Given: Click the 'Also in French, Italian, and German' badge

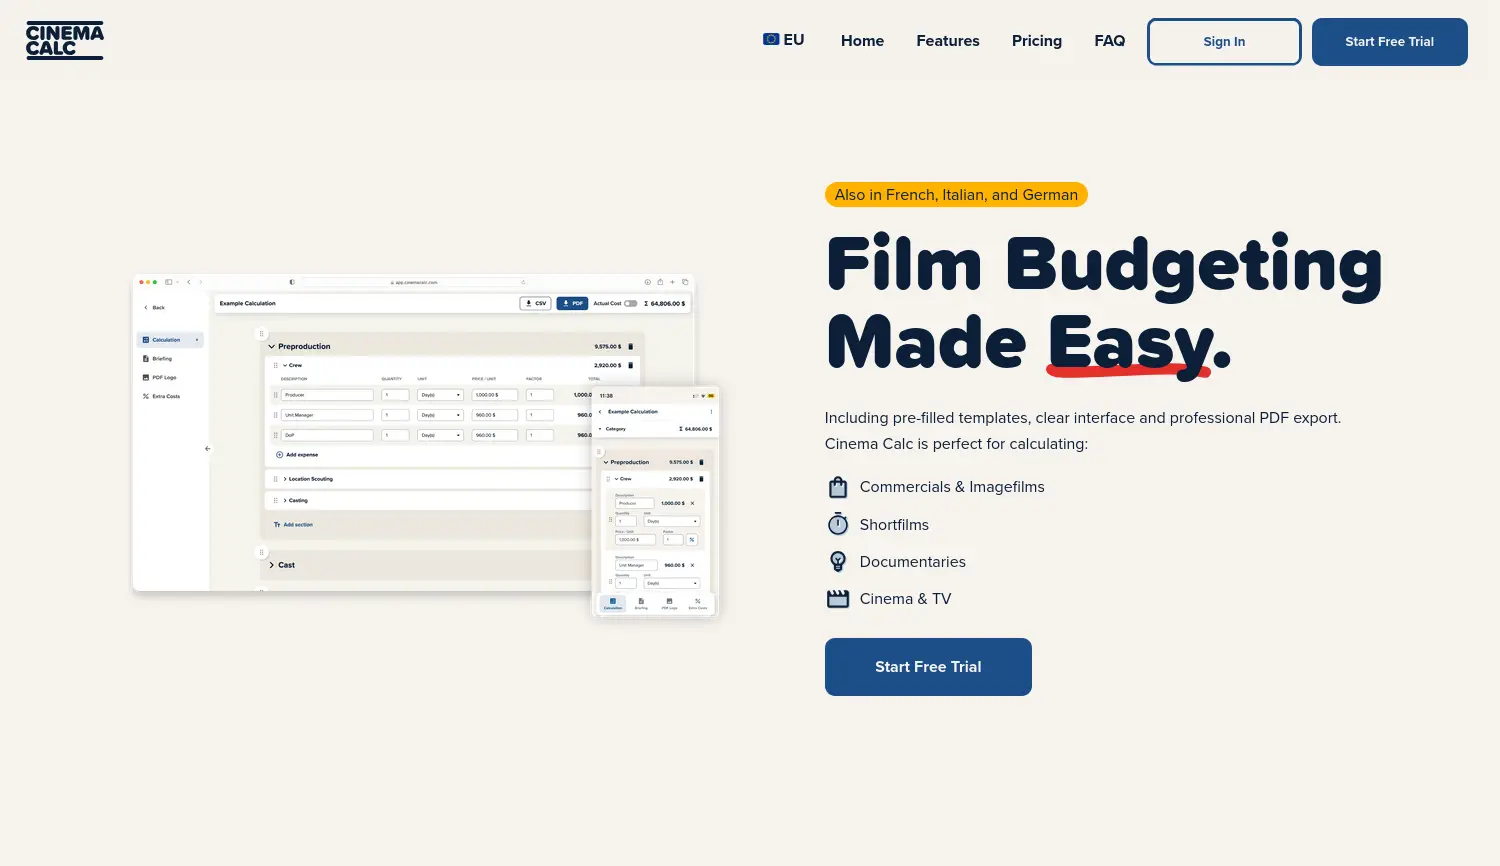Looking at the screenshot, I should 956,195.
